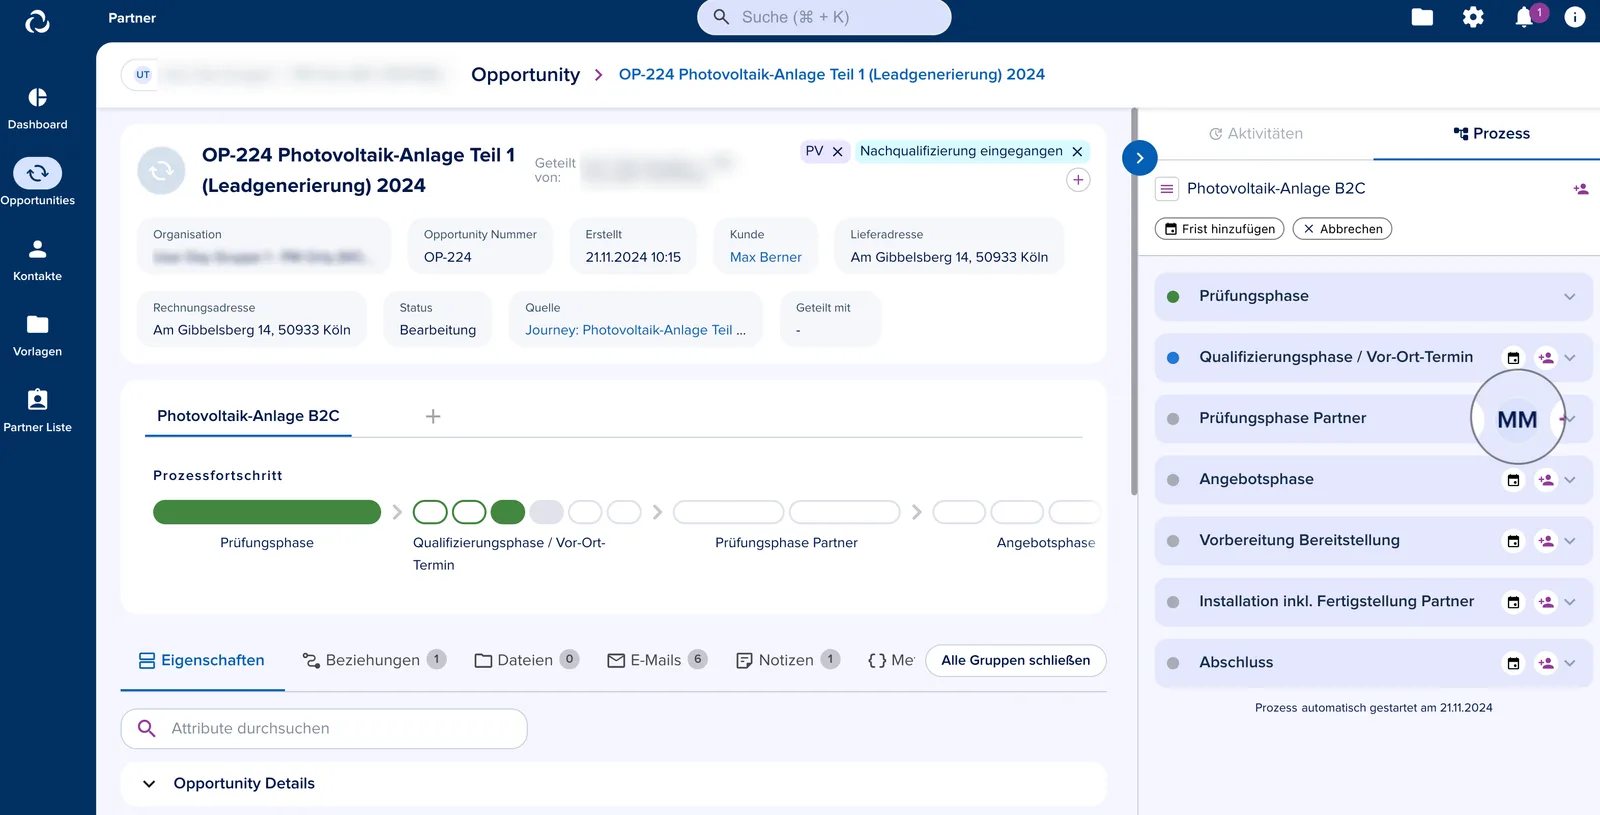Add a new process tab with the plus
This screenshot has height=815, width=1600.
pyautogui.click(x=433, y=416)
